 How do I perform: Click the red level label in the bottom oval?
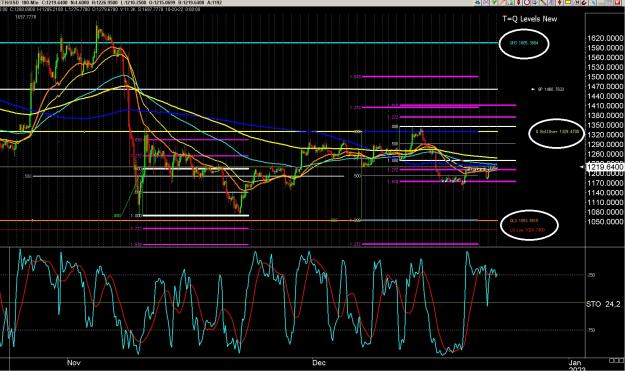pos(527,230)
